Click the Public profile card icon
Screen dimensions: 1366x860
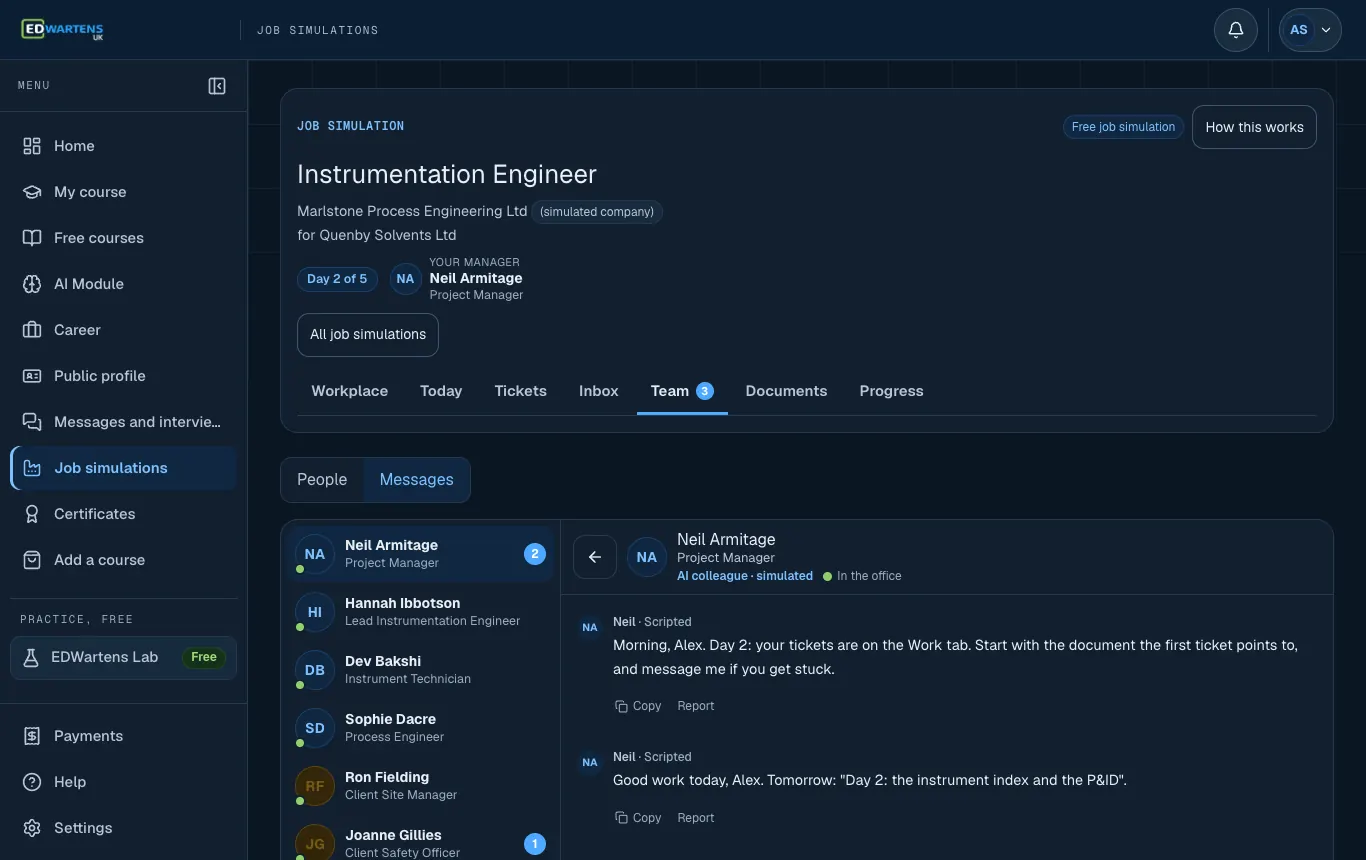tap(32, 376)
